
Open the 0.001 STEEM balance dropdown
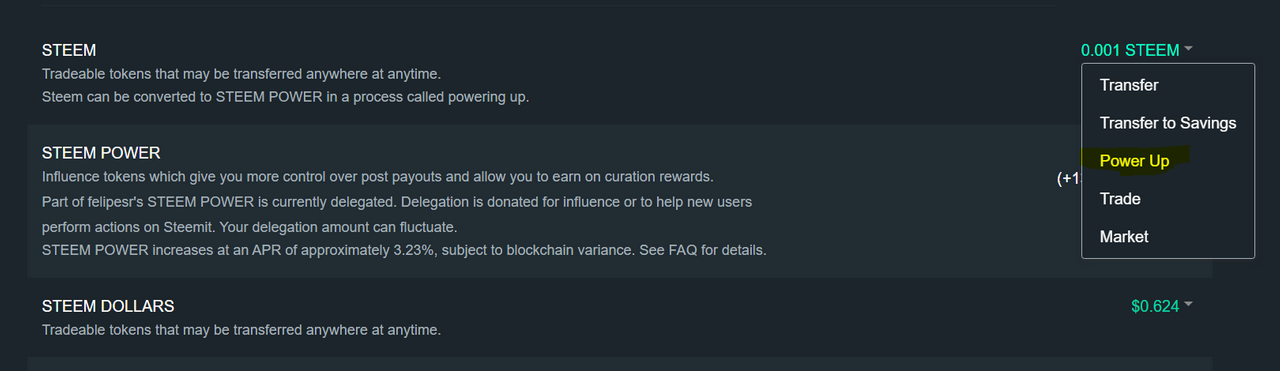coord(1136,50)
